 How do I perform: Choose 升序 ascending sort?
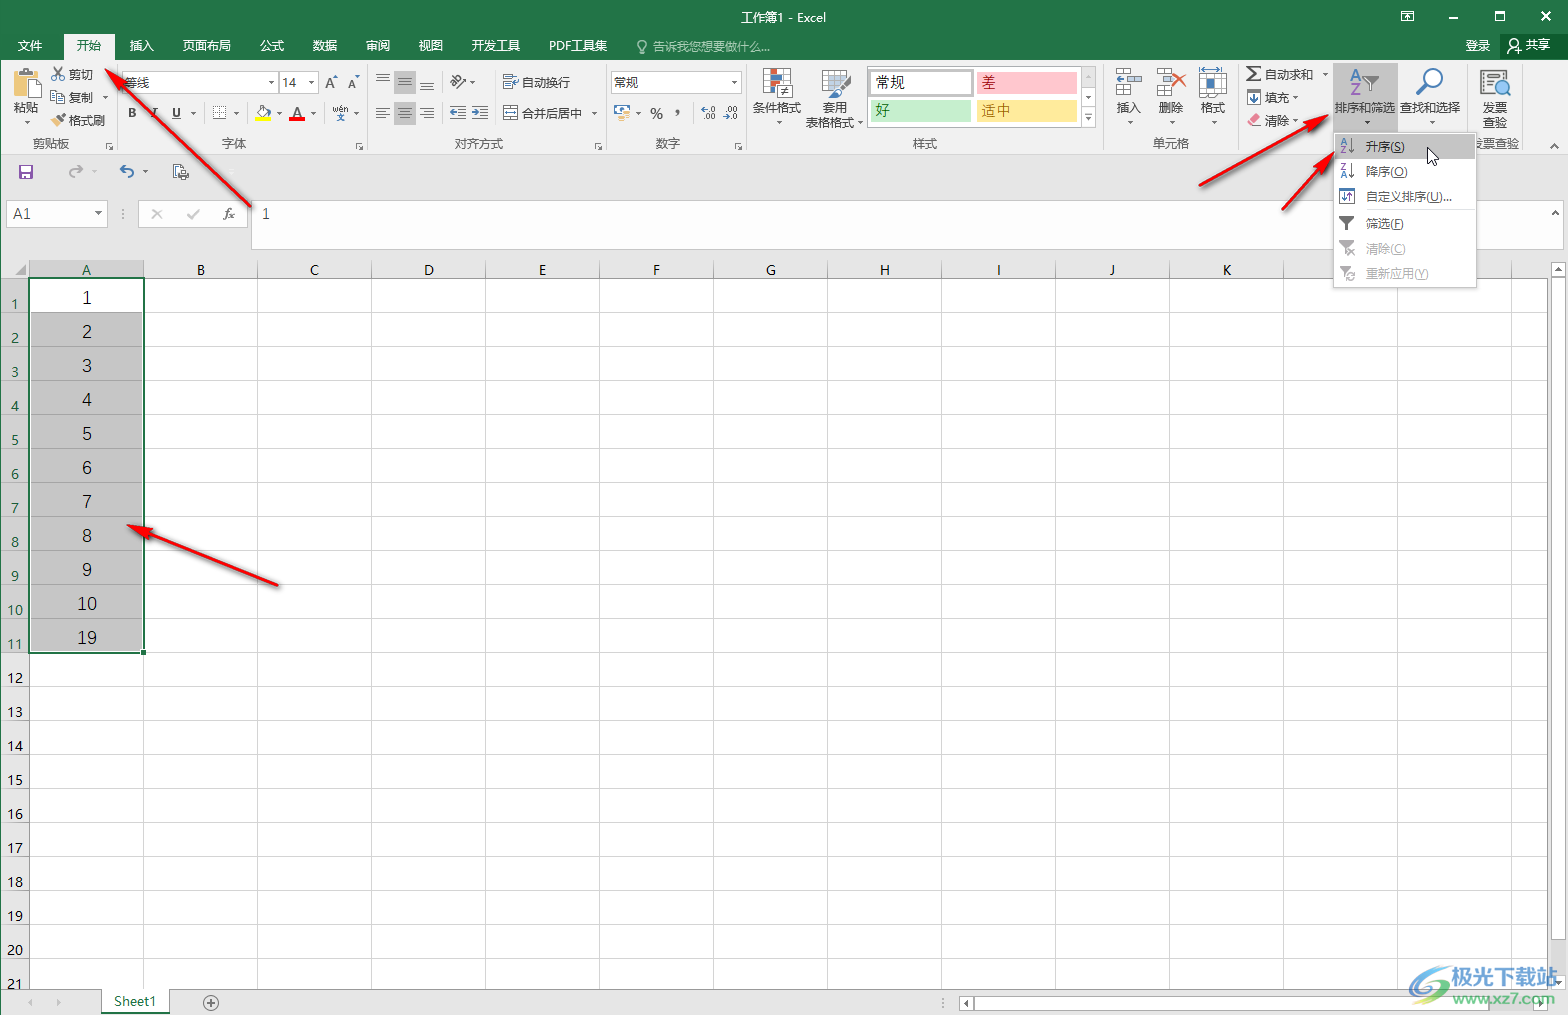pyautogui.click(x=1405, y=147)
